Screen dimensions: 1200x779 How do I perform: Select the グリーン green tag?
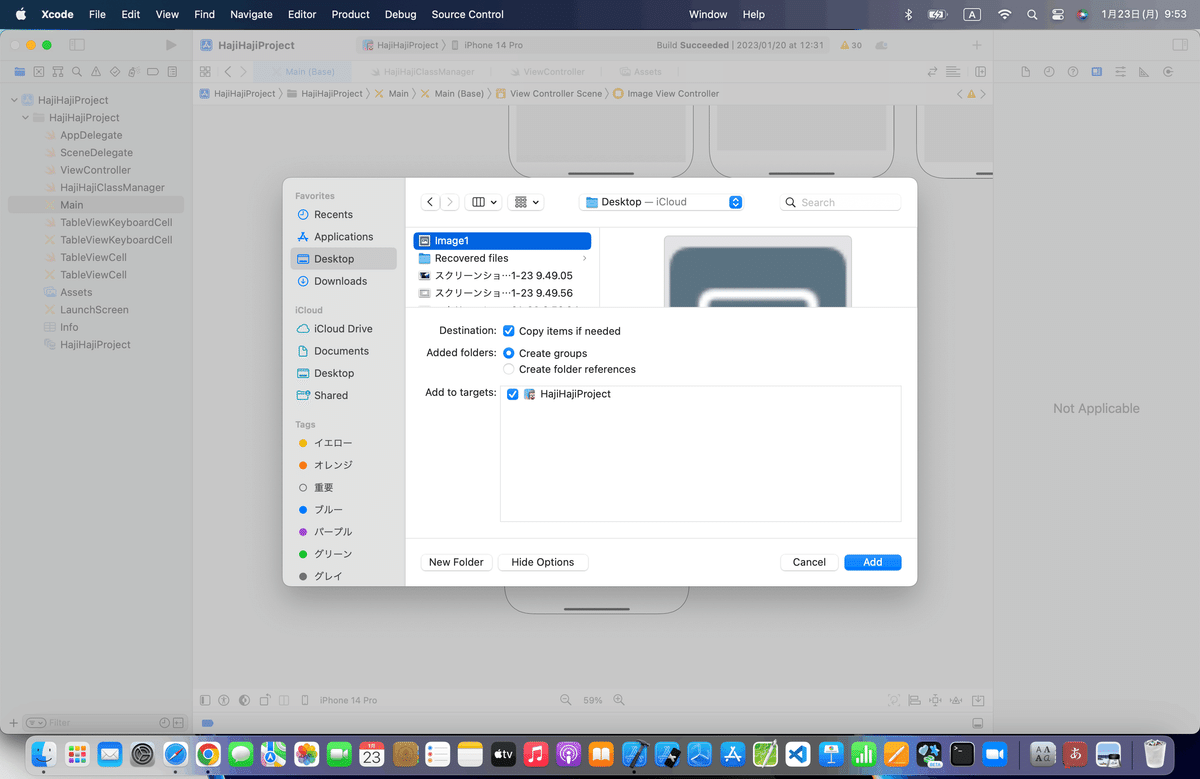coord(343,554)
